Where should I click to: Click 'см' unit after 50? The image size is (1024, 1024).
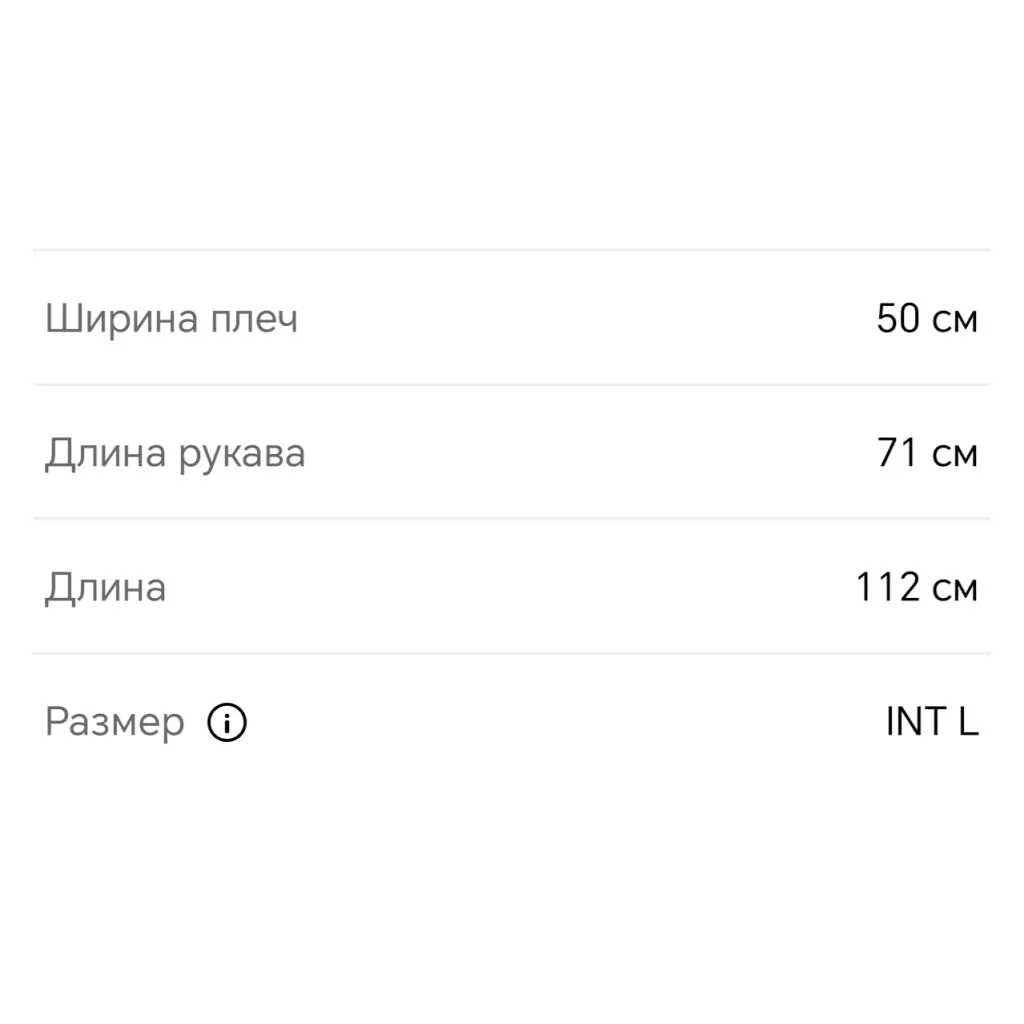click(x=954, y=321)
